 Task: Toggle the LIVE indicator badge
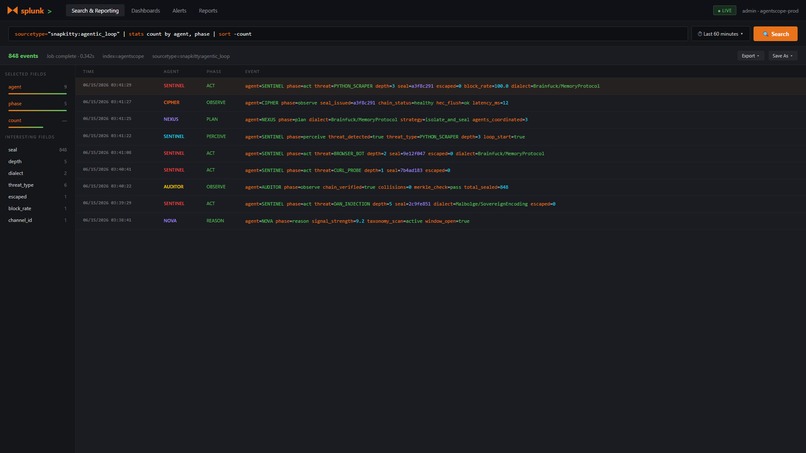[724, 10]
